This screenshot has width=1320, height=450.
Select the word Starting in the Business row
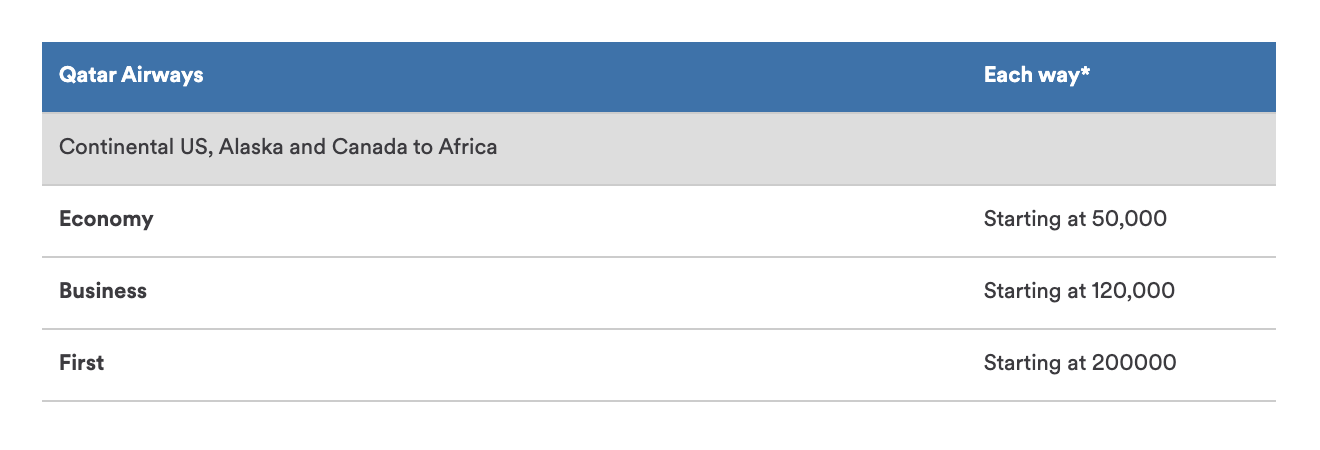[x=1023, y=291]
